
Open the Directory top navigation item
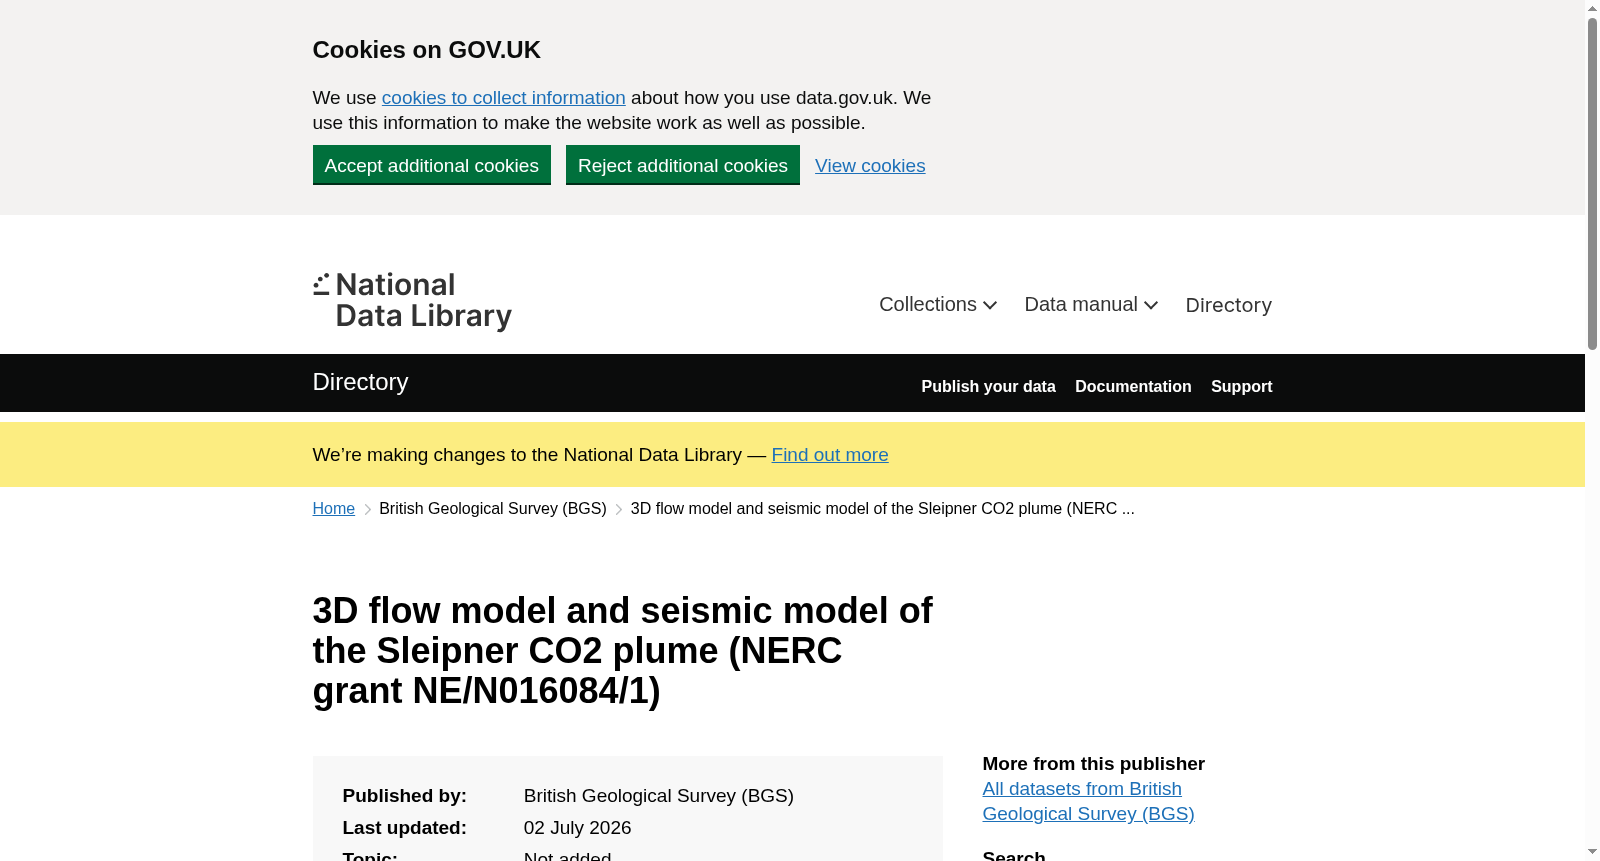(x=1228, y=305)
